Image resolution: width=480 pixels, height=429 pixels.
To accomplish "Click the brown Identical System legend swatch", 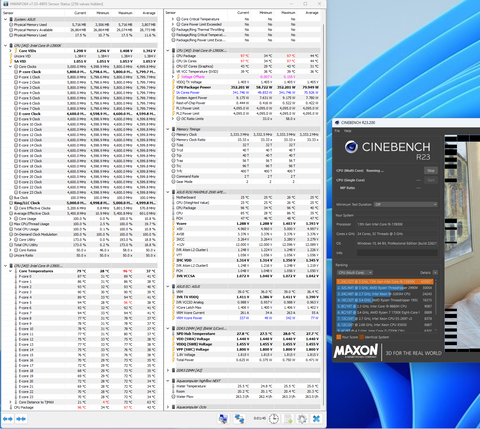I will 362,337.
